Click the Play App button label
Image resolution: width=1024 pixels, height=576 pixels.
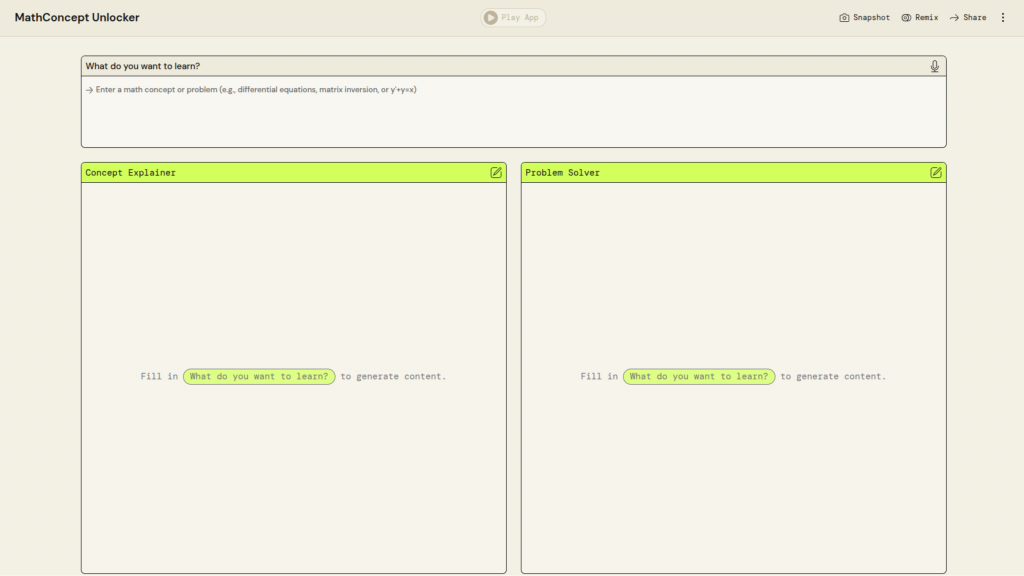click(519, 17)
